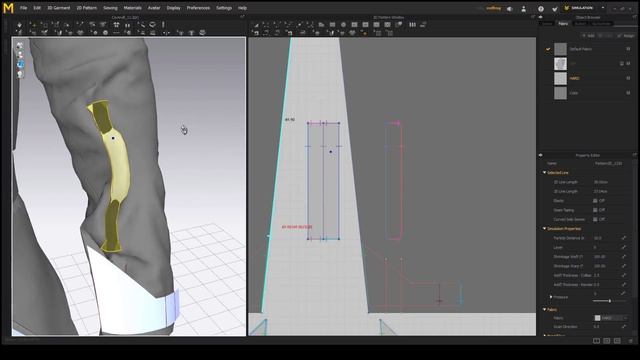Click the second display icon in 3D viewport
640x360 pixels.
(x=20, y=55)
